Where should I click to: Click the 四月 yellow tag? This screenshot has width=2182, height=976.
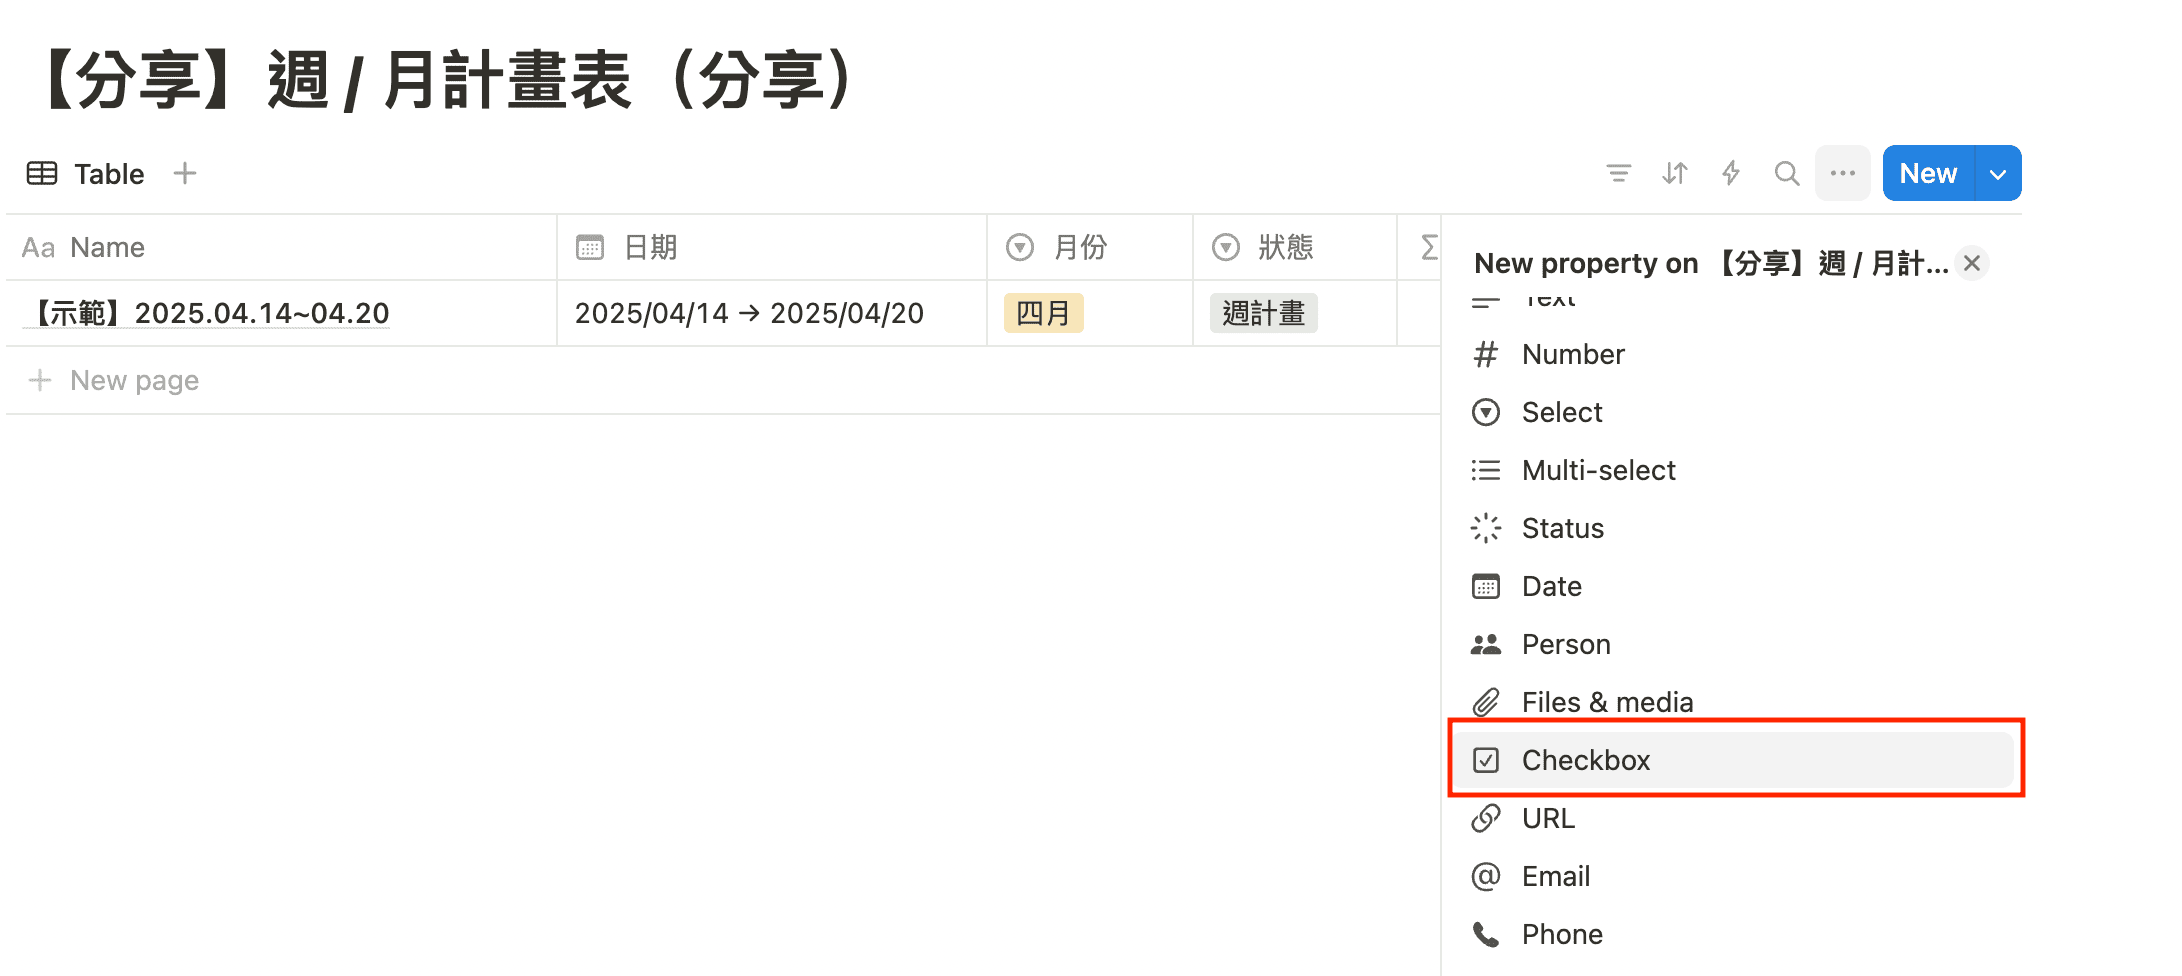[1043, 313]
